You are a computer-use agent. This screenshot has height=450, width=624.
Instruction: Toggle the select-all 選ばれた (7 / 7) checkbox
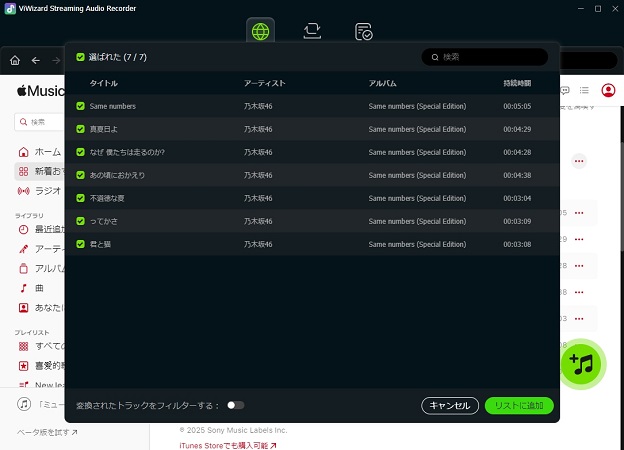[80, 57]
